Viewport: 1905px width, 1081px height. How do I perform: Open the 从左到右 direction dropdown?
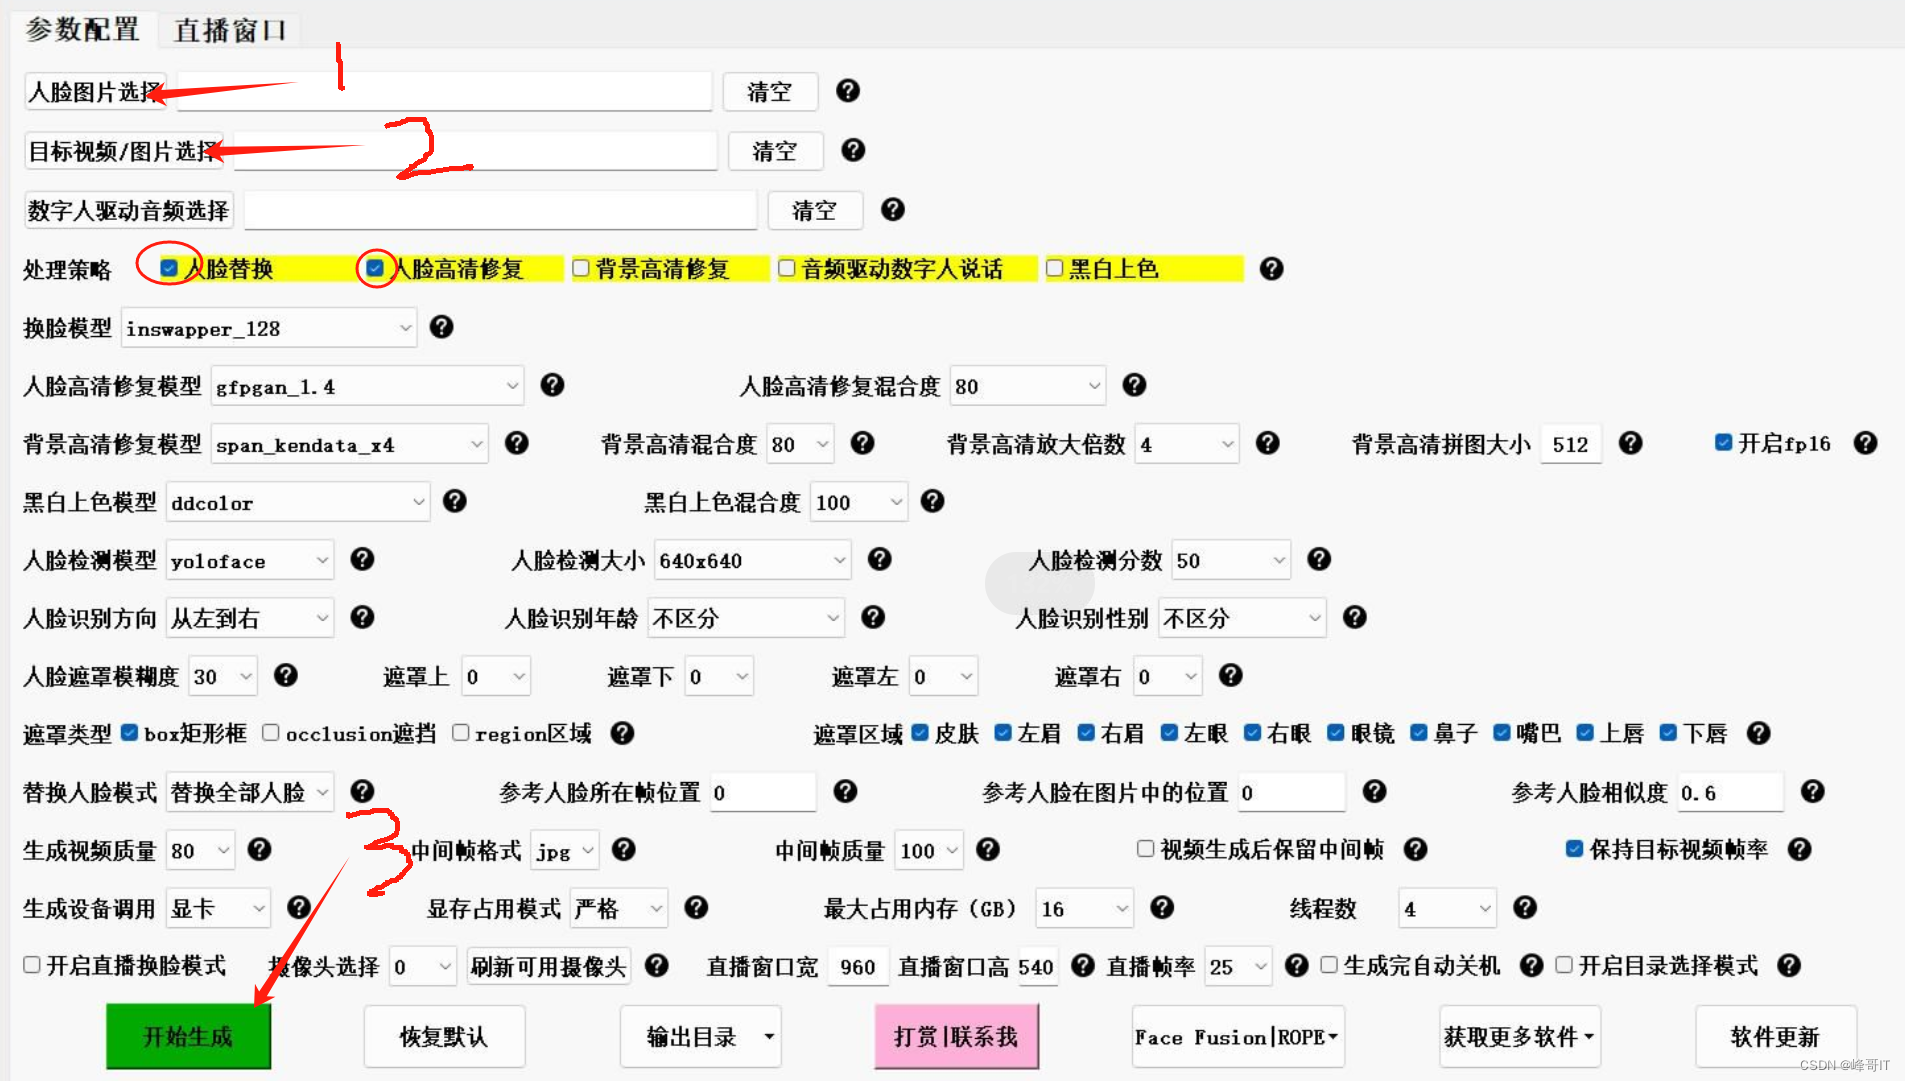click(x=250, y=618)
